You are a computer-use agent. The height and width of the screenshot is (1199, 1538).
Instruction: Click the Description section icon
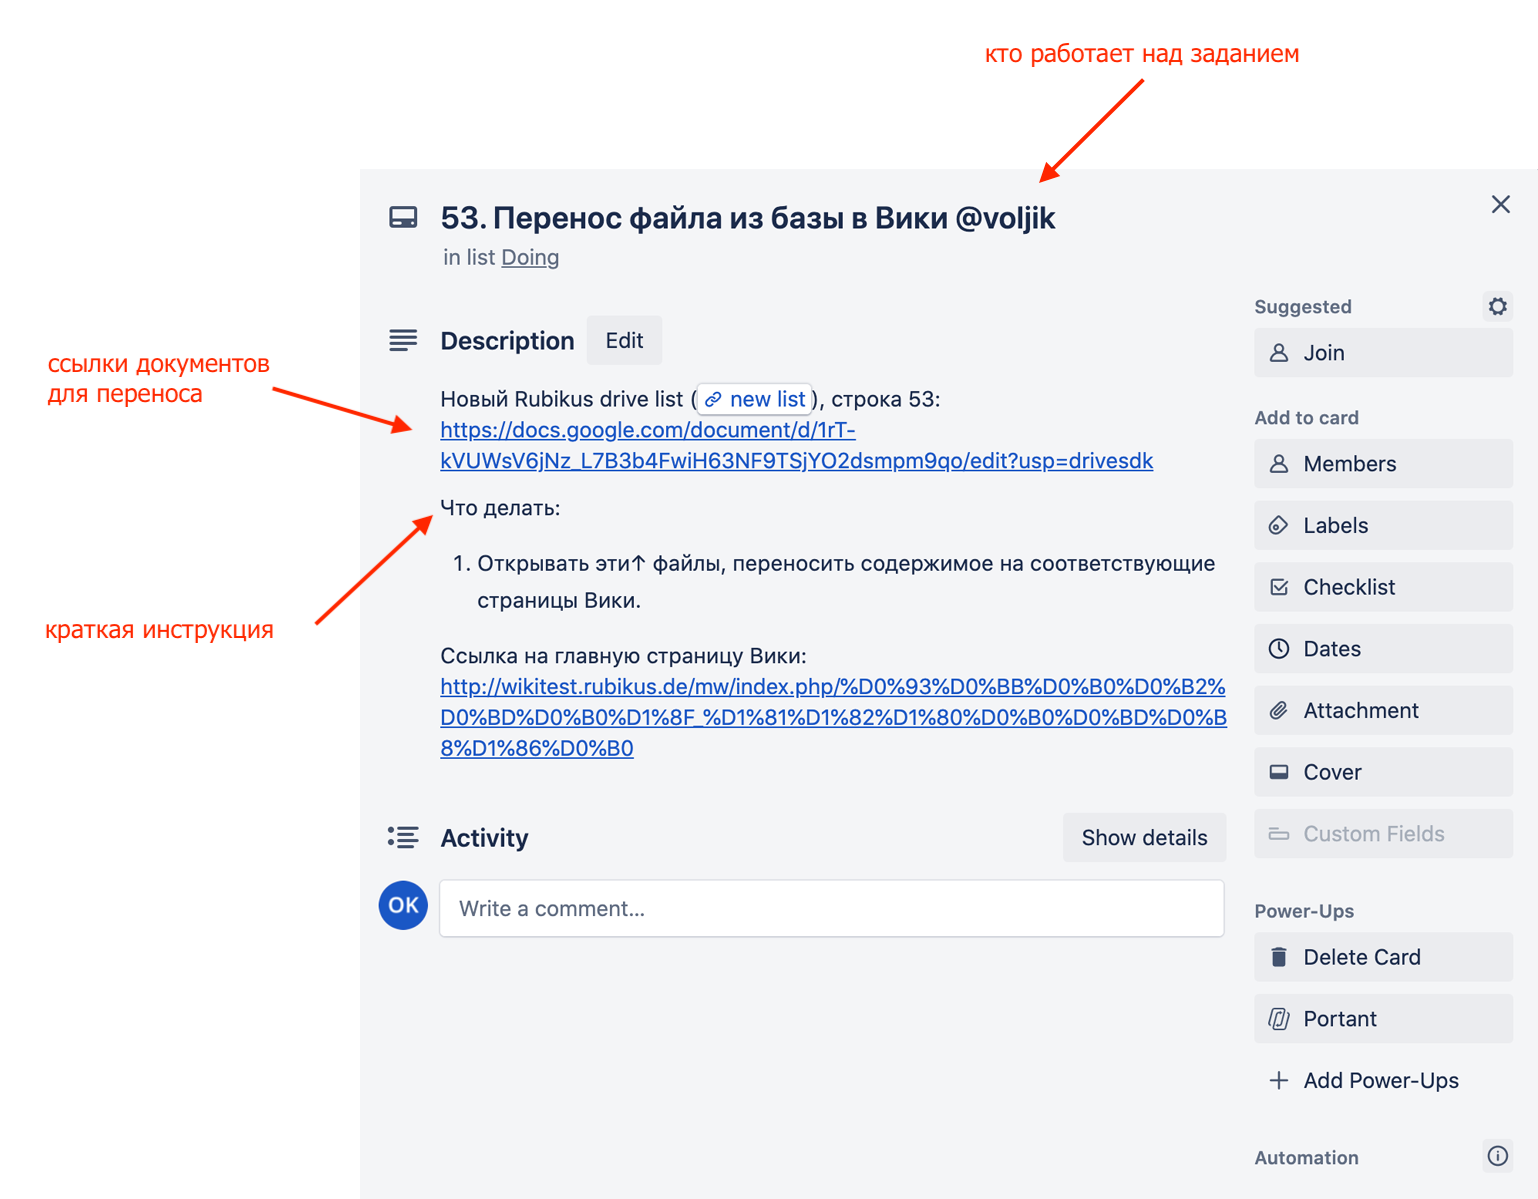[403, 341]
